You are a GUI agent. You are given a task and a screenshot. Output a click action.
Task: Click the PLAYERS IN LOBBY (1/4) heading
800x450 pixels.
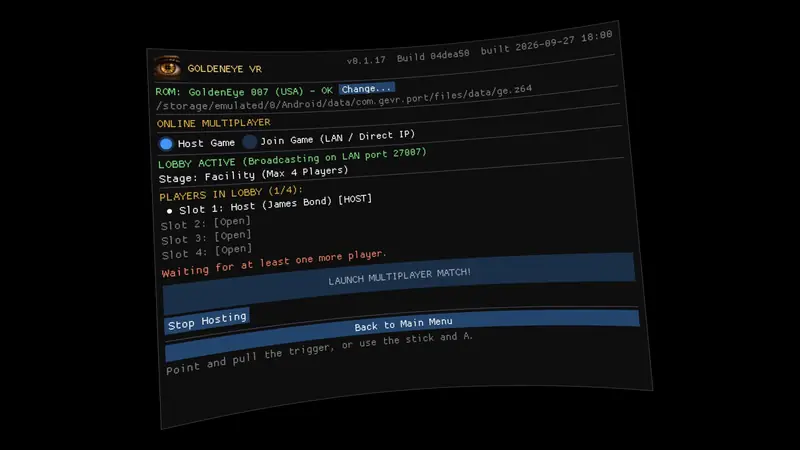pos(231,193)
